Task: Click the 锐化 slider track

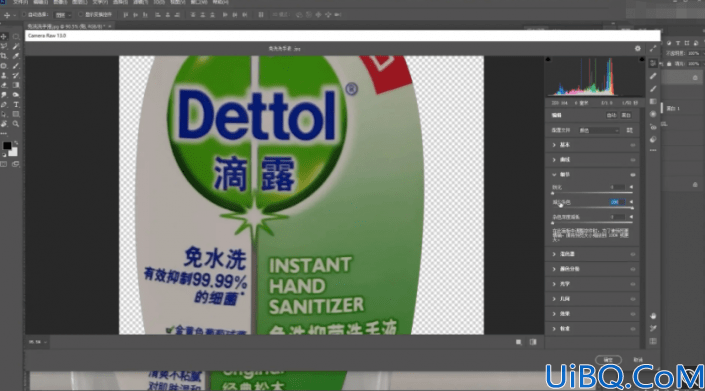Action: pyautogui.click(x=592, y=193)
